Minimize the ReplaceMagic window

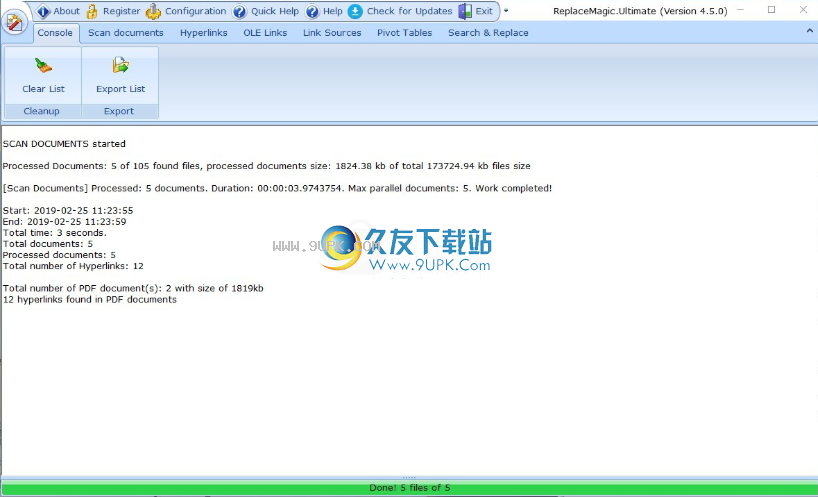[x=740, y=10]
